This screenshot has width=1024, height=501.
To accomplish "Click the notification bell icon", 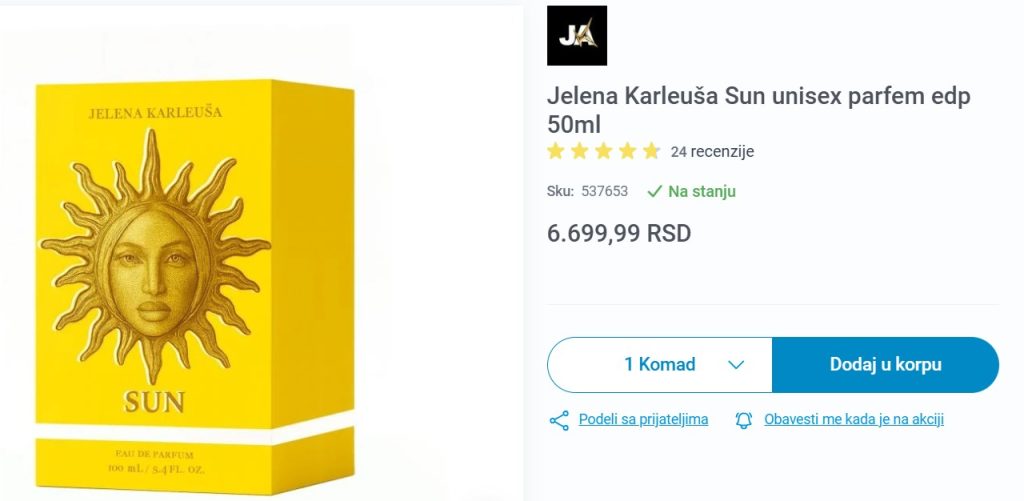I will click(744, 420).
